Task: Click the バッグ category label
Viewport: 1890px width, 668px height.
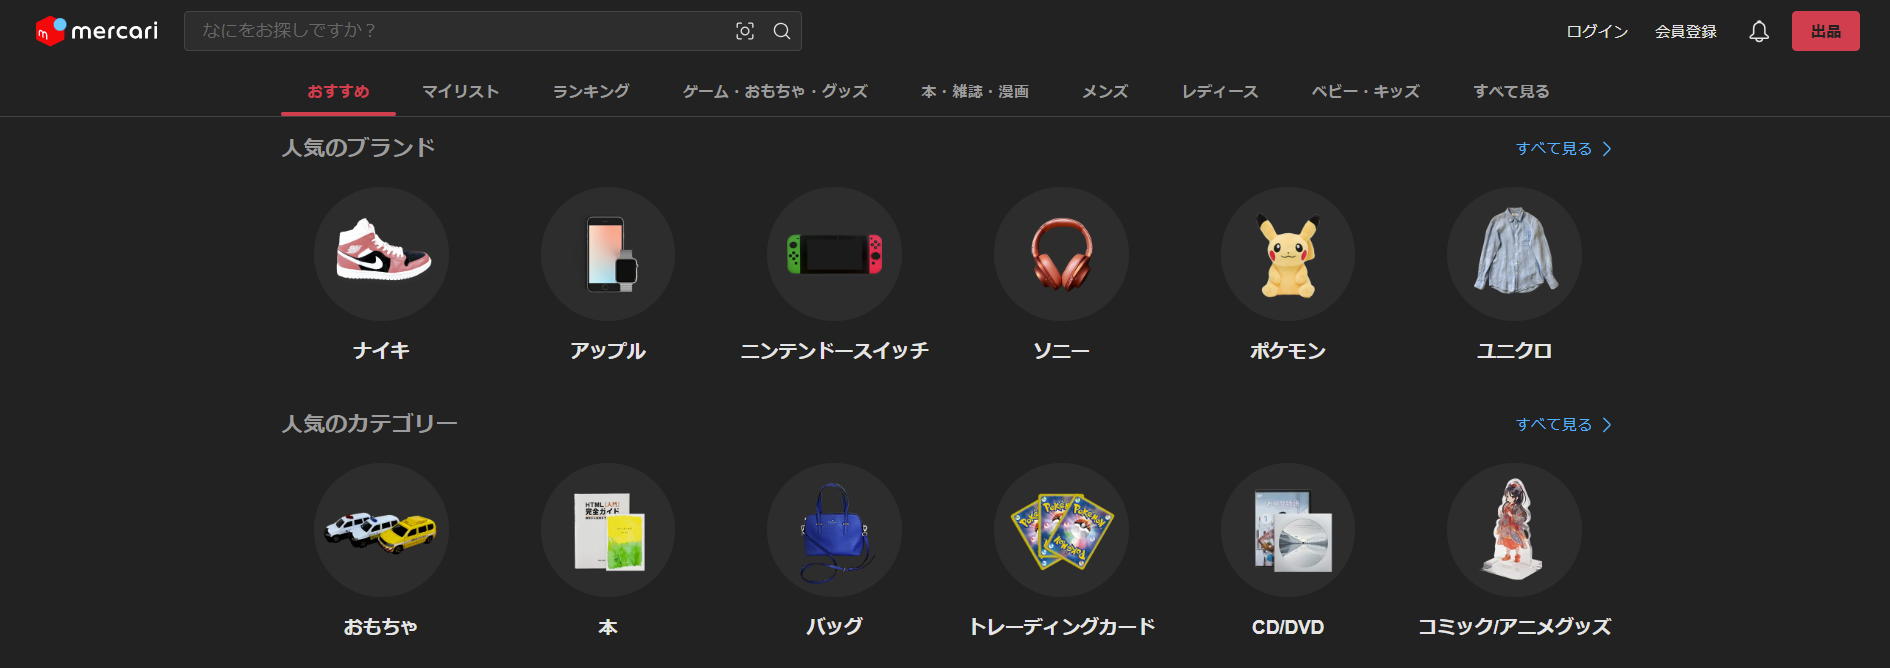Action: 834,627
